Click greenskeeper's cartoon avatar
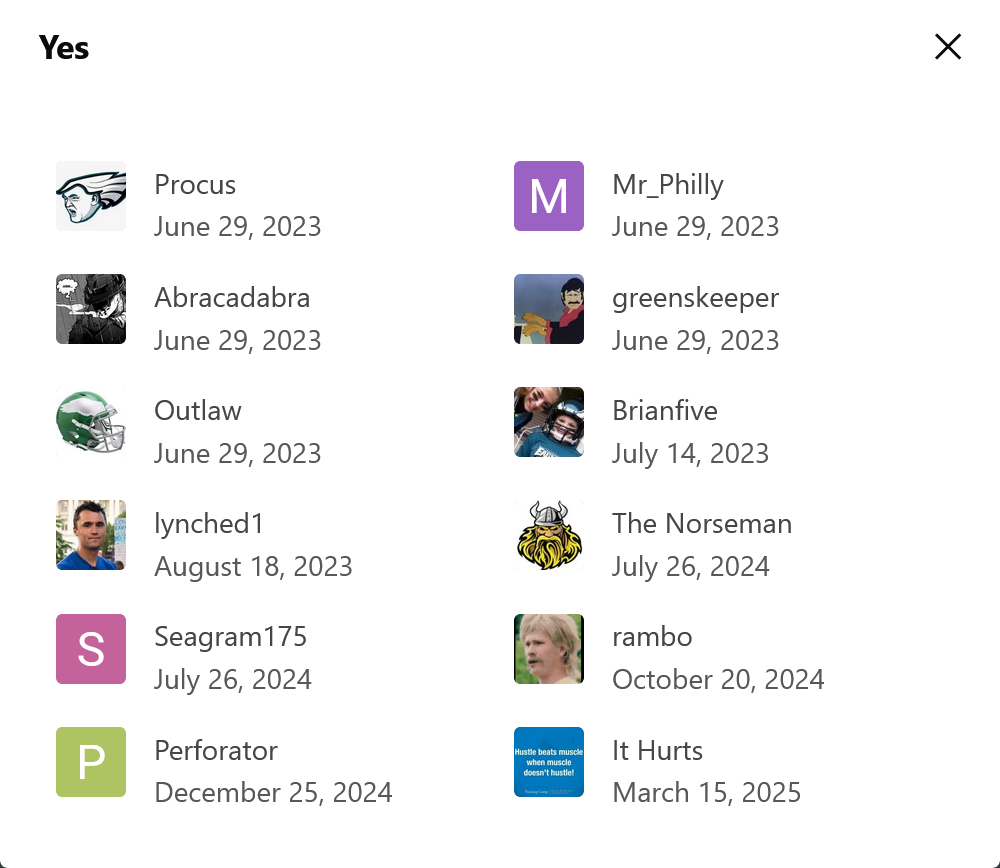This screenshot has width=1000, height=868. click(x=549, y=309)
